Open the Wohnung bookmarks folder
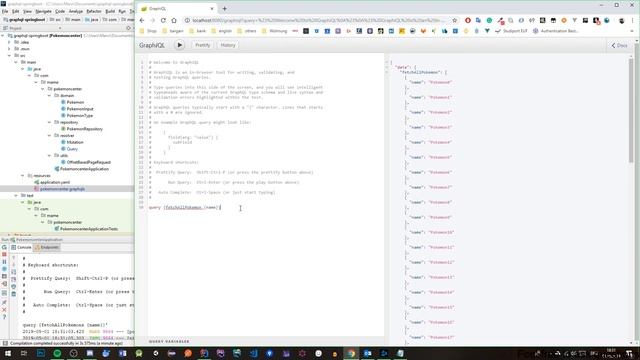This screenshot has height=360, width=640. tap(275, 31)
